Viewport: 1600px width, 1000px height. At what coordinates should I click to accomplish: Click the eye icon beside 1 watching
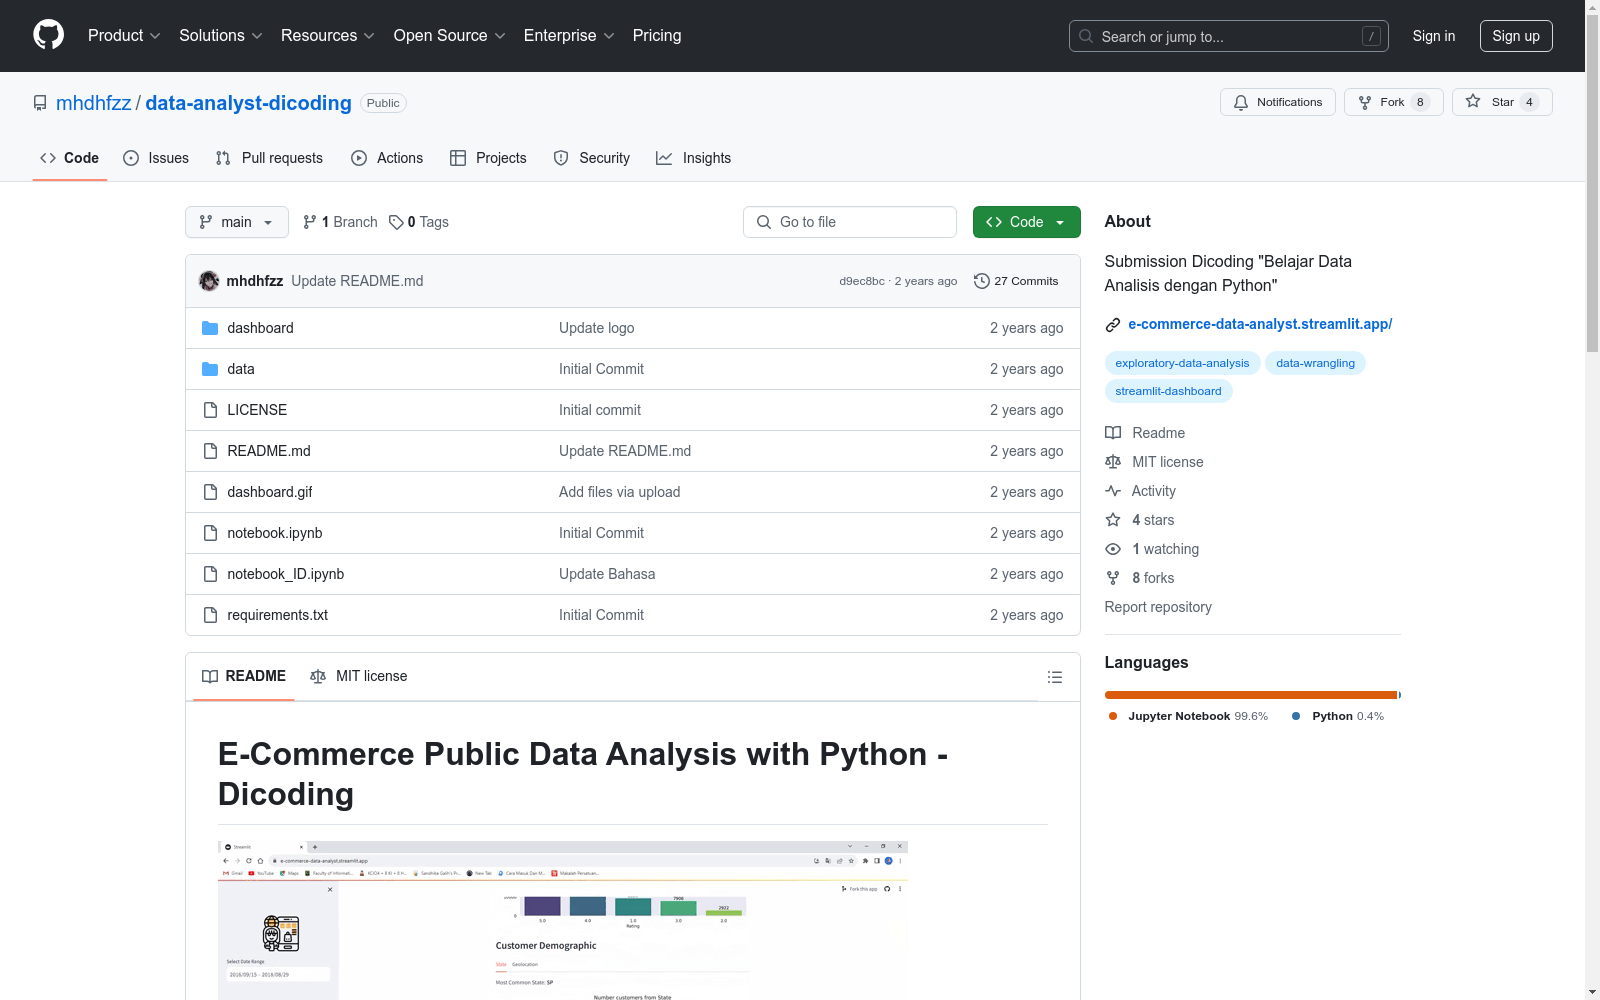pyautogui.click(x=1113, y=549)
